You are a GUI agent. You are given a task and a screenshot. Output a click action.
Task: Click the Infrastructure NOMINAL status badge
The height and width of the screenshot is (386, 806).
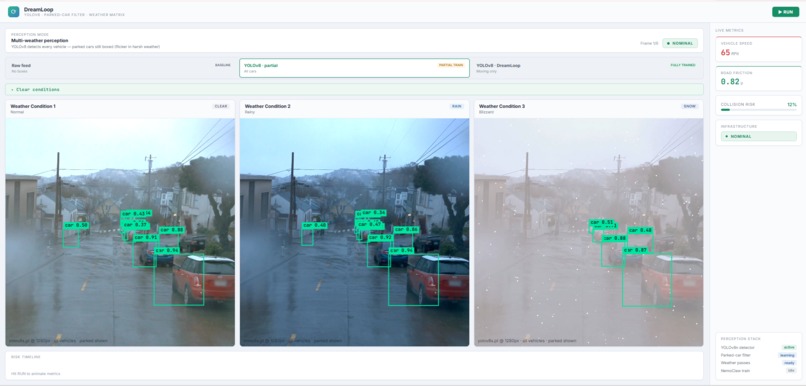pyautogui.click(x=758, y=136)
